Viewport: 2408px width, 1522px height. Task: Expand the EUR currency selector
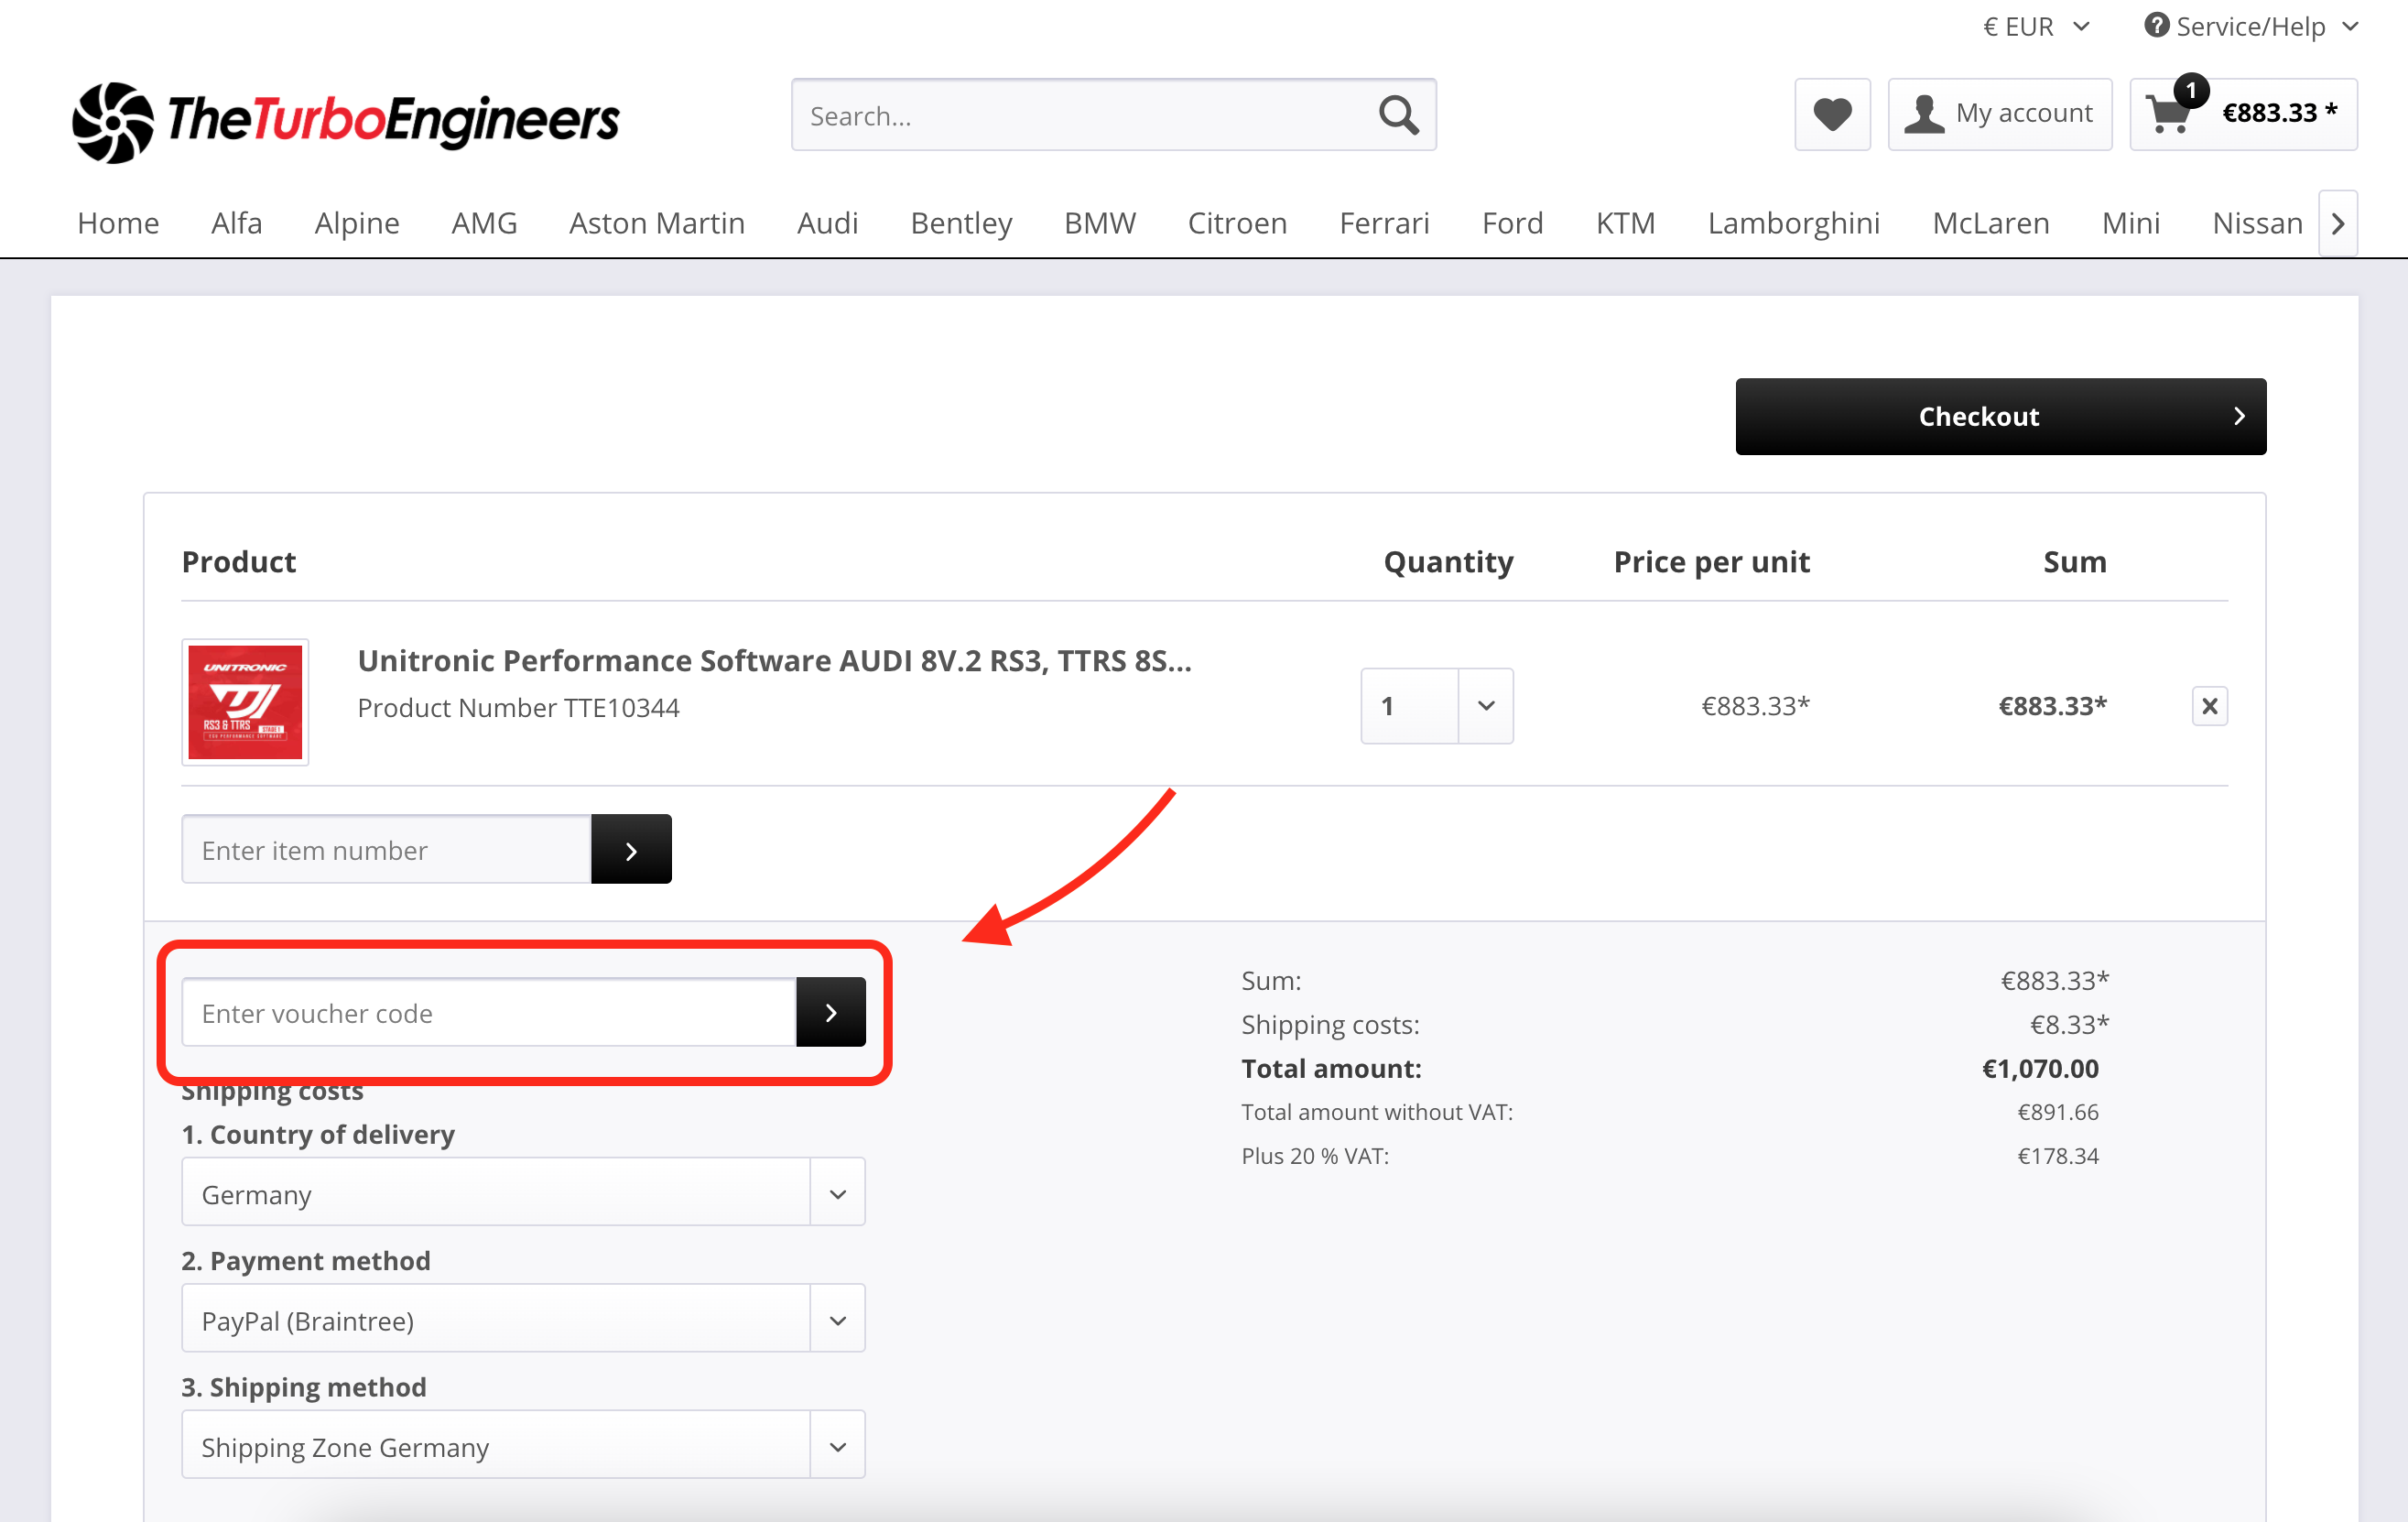pyautogui.click(x=2035, y=26)
